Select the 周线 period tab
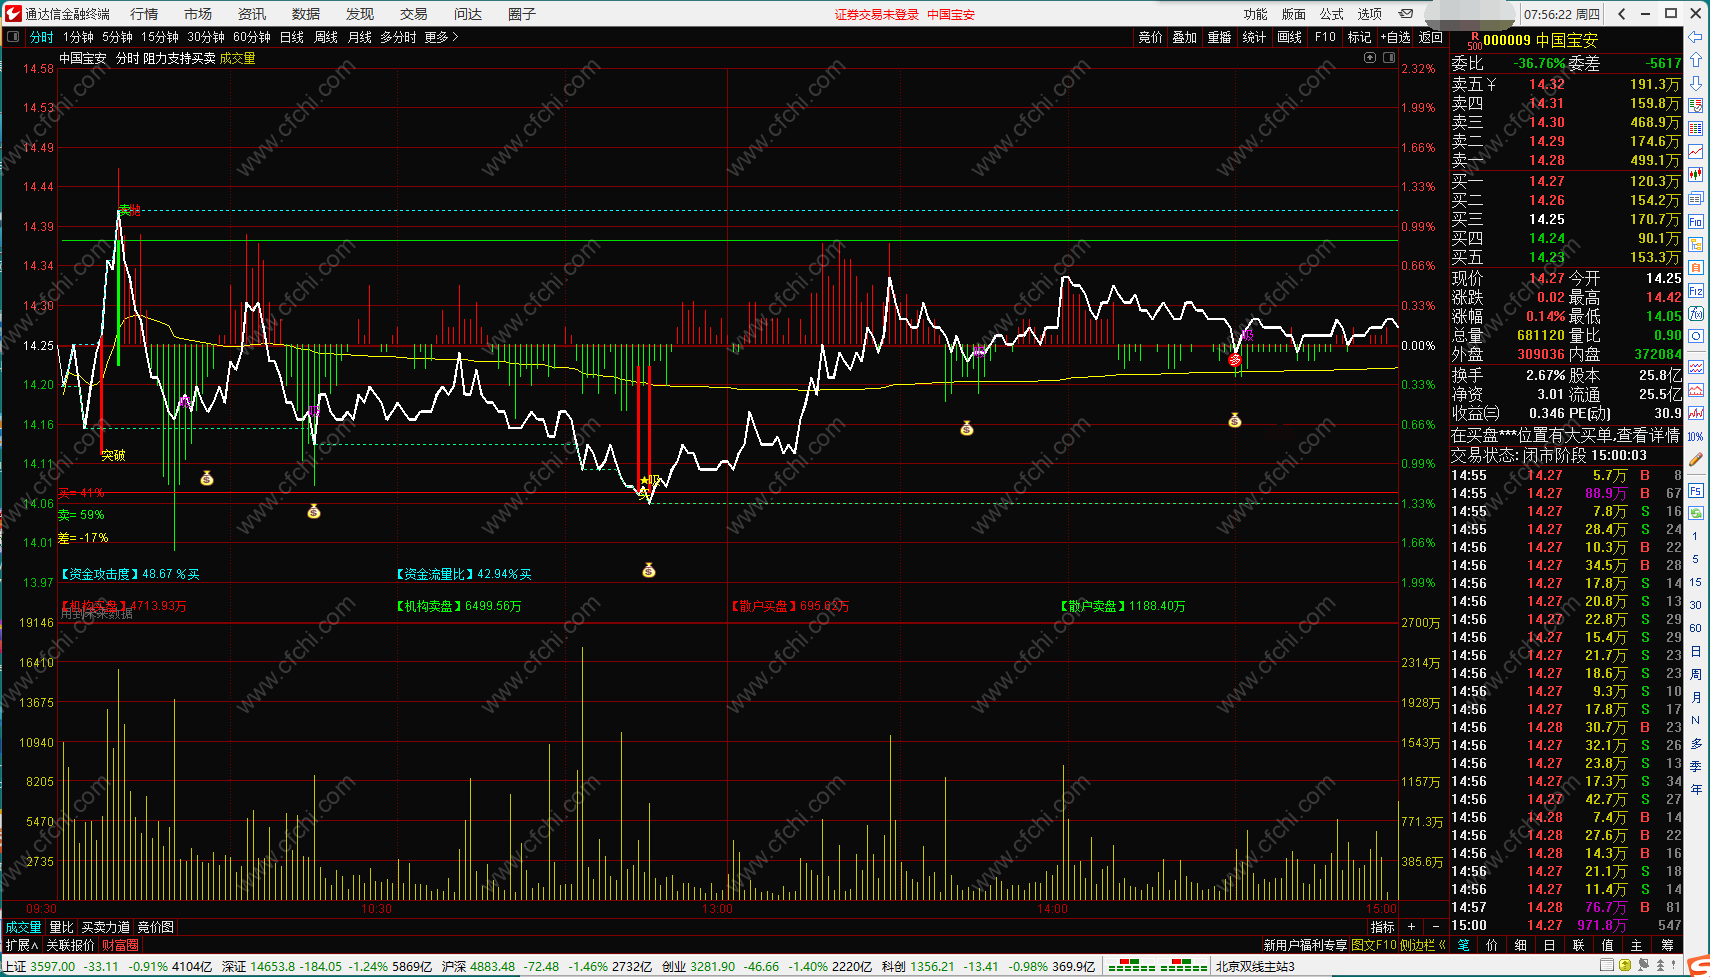Viewport: 1710px width, 977px height. (x=326, y=37)
